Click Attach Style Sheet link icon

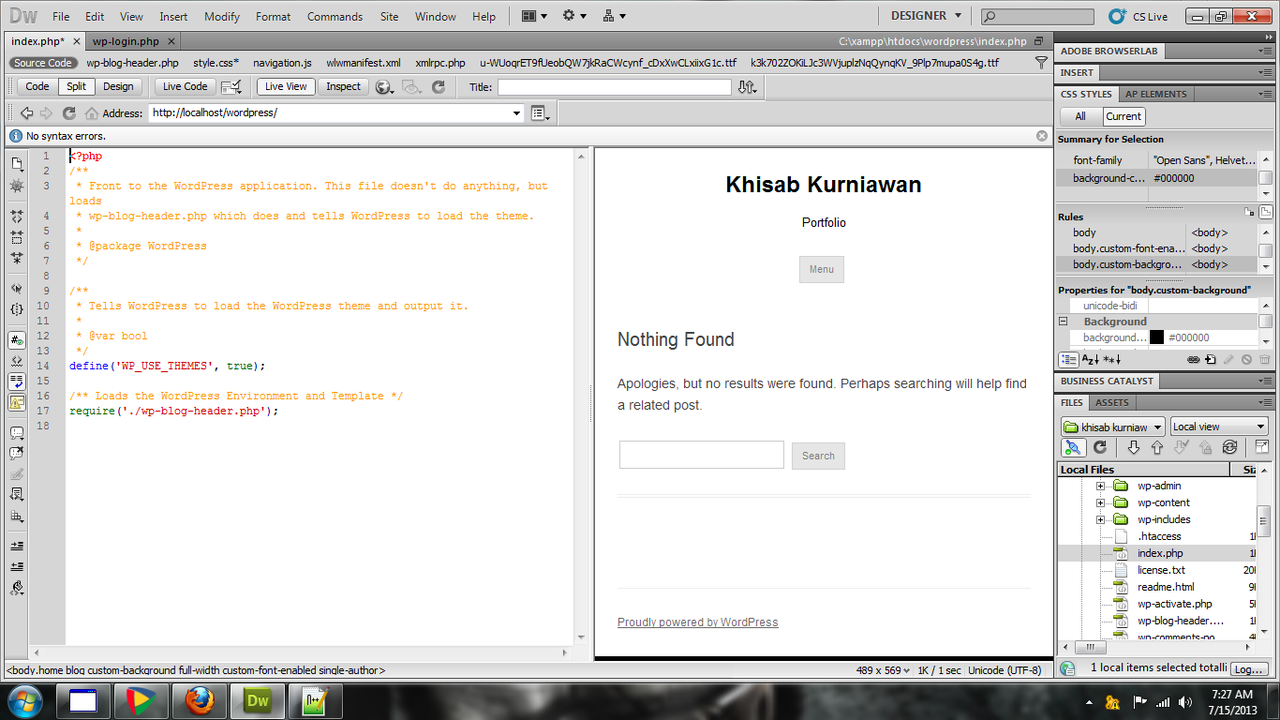pyautogui.click(x=1193, y=359)
